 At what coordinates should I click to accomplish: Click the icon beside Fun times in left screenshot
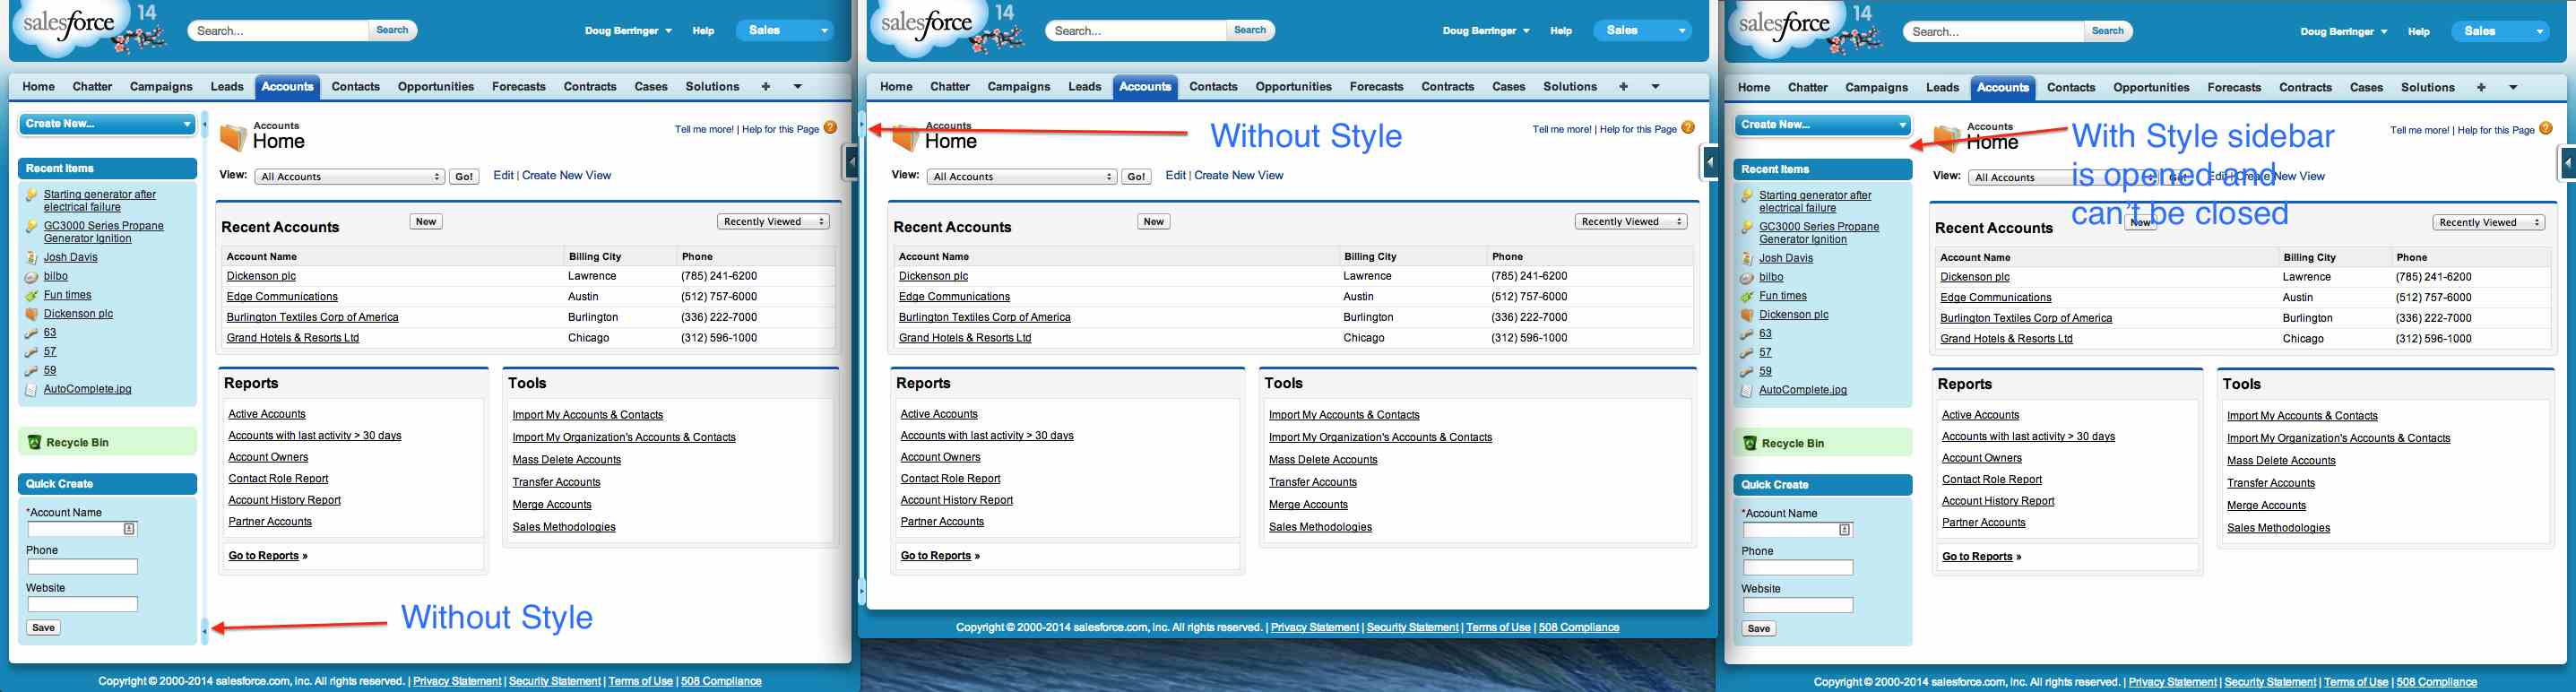click(32, 295)
